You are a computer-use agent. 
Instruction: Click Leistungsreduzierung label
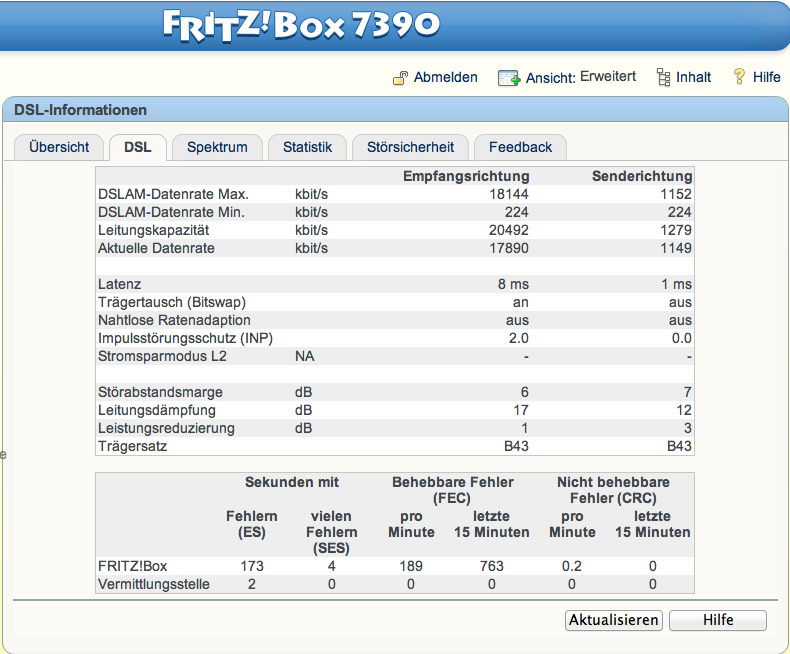(166, 429)
